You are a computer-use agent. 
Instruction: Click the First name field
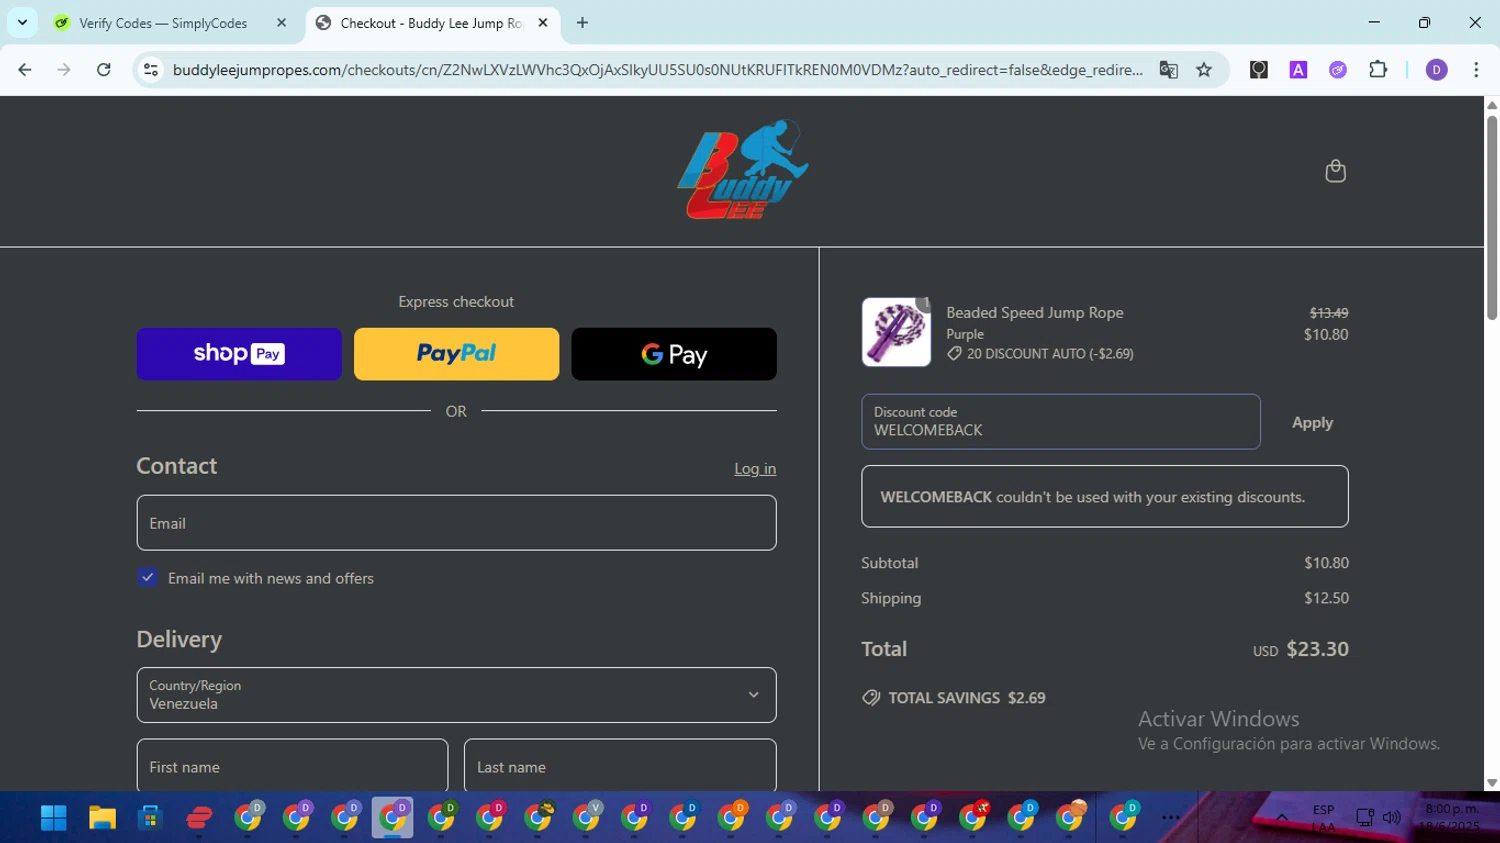[292, 766]
